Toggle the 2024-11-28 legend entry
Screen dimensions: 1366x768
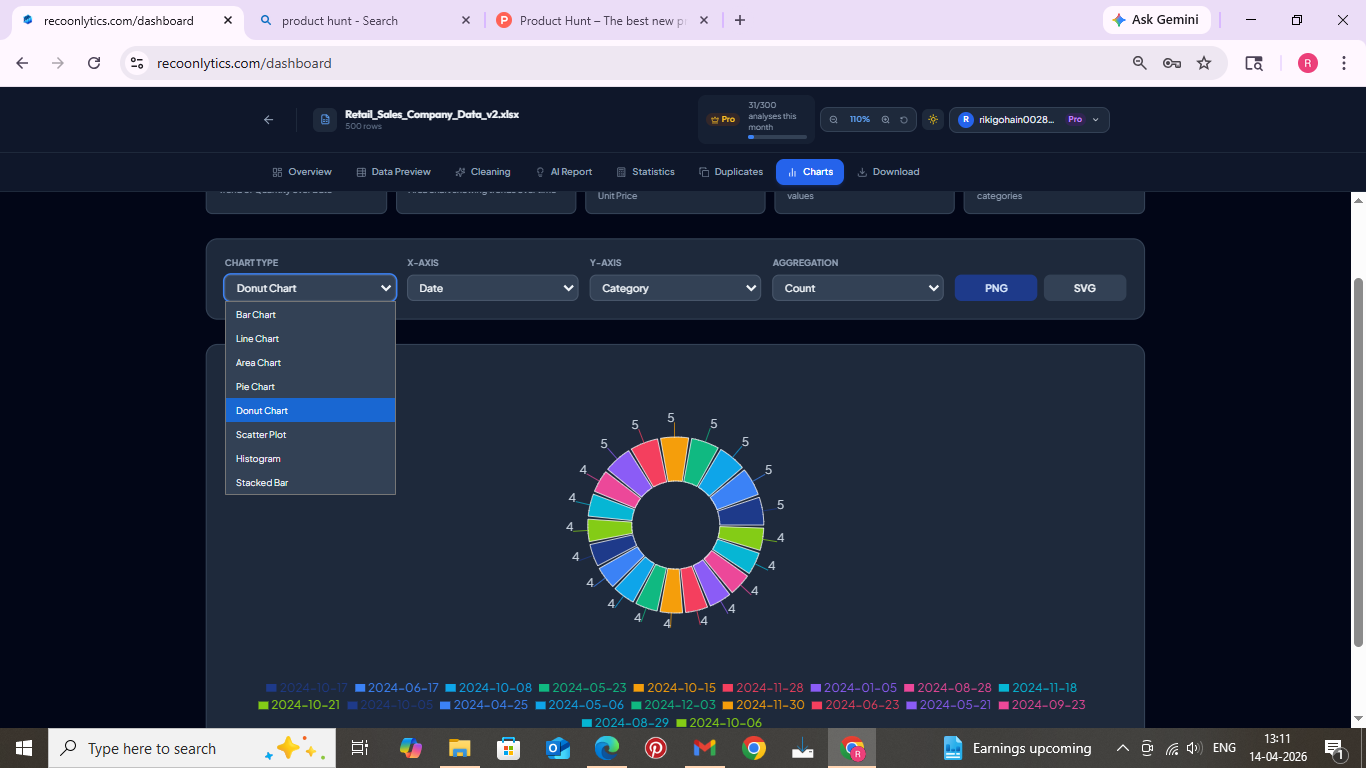[x=763, y=688]
